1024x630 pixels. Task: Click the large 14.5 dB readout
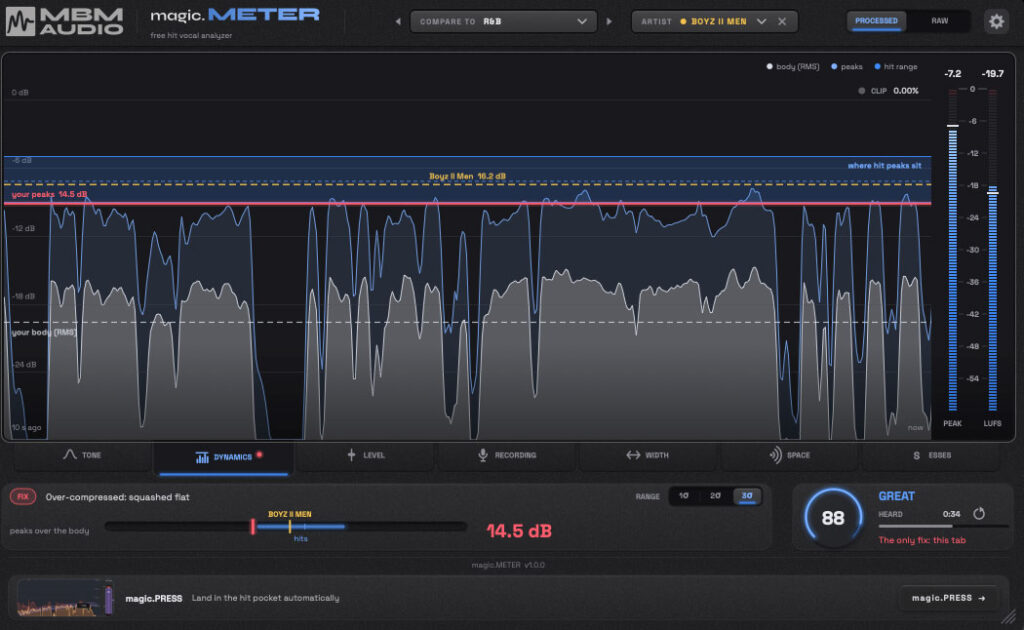[x=519, y=531]
